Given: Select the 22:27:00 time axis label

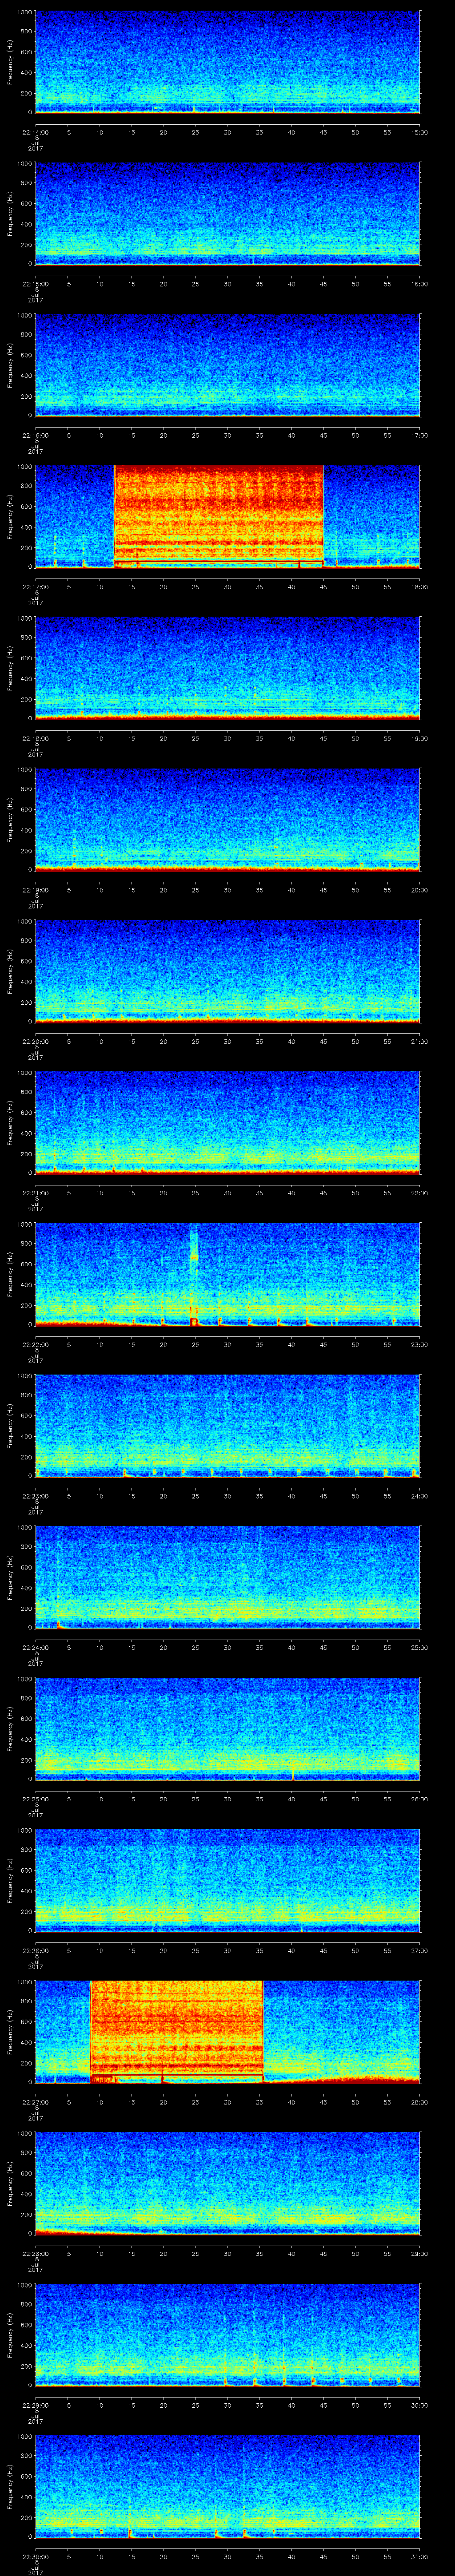Looking at the screenshot, I should 35,2101.
